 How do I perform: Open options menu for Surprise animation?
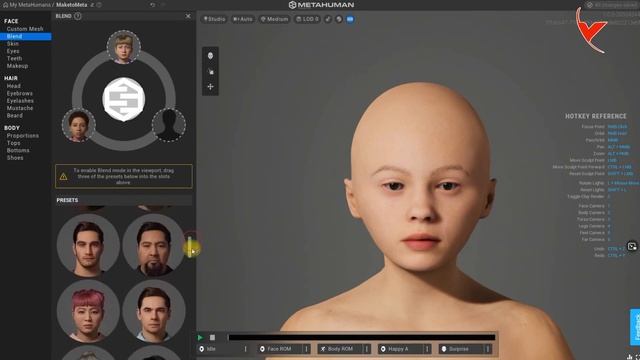488,349
